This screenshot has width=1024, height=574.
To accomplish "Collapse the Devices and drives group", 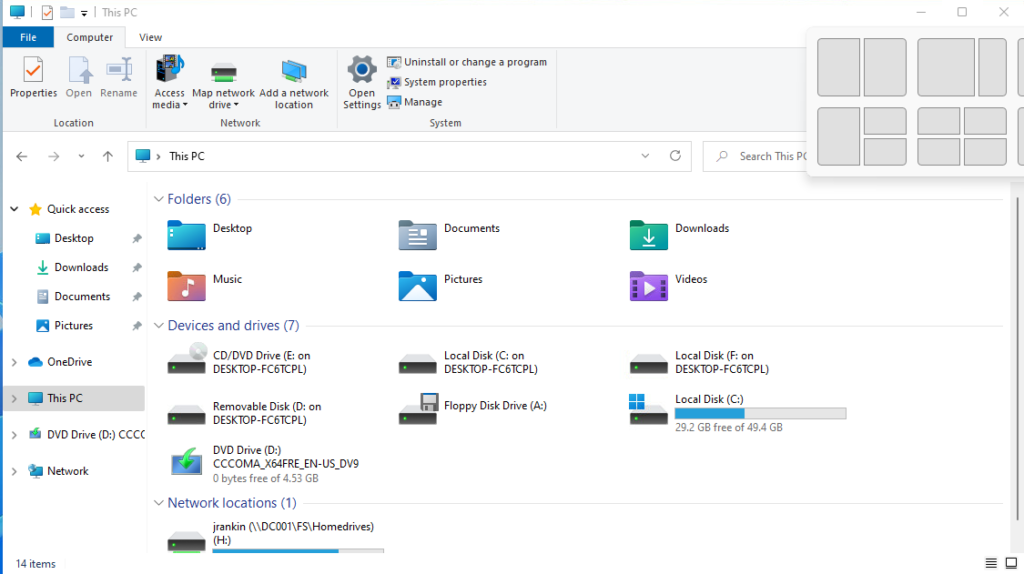I will coord(159,326).
